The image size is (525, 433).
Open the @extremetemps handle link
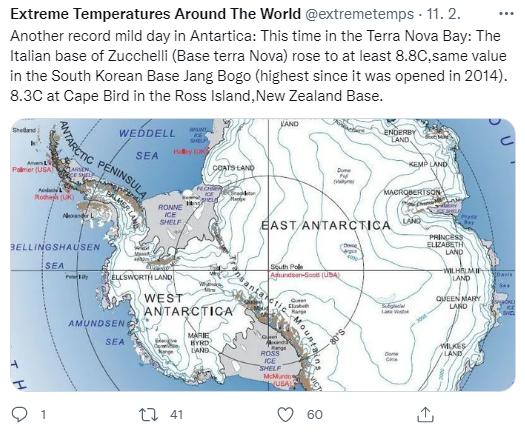360,14
